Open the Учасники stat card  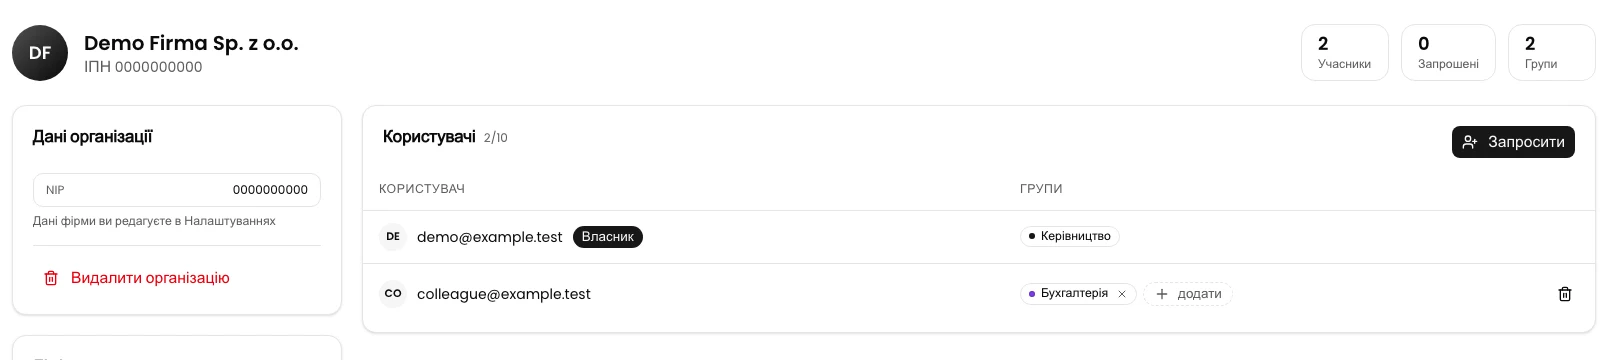[x=1344, y=53]
